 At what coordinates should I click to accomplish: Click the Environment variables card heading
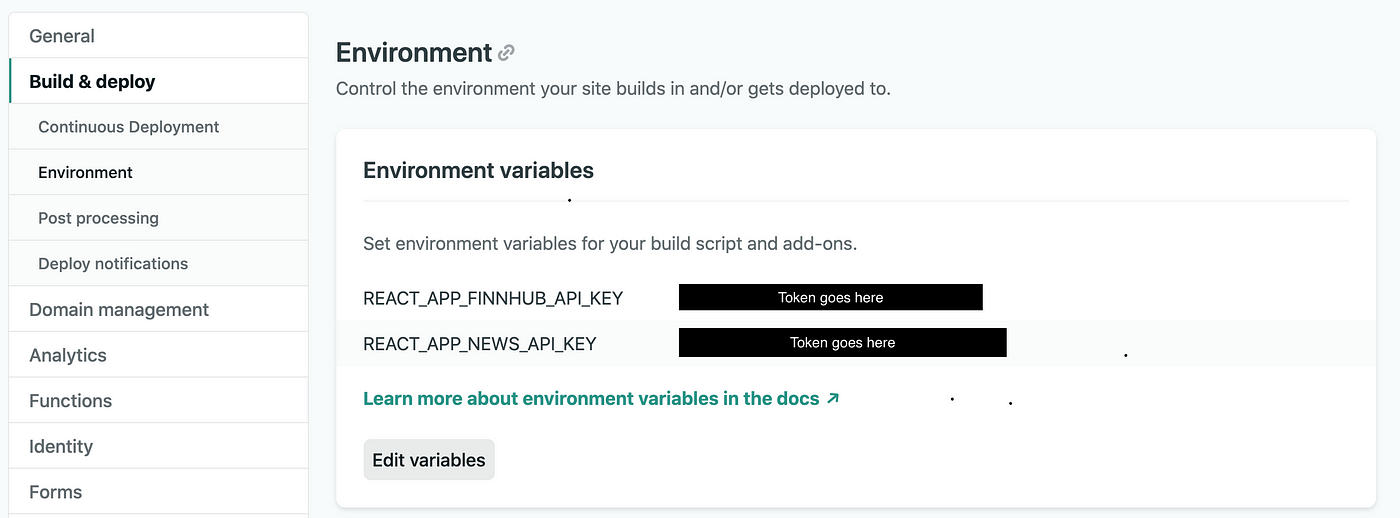click(478, 170)
